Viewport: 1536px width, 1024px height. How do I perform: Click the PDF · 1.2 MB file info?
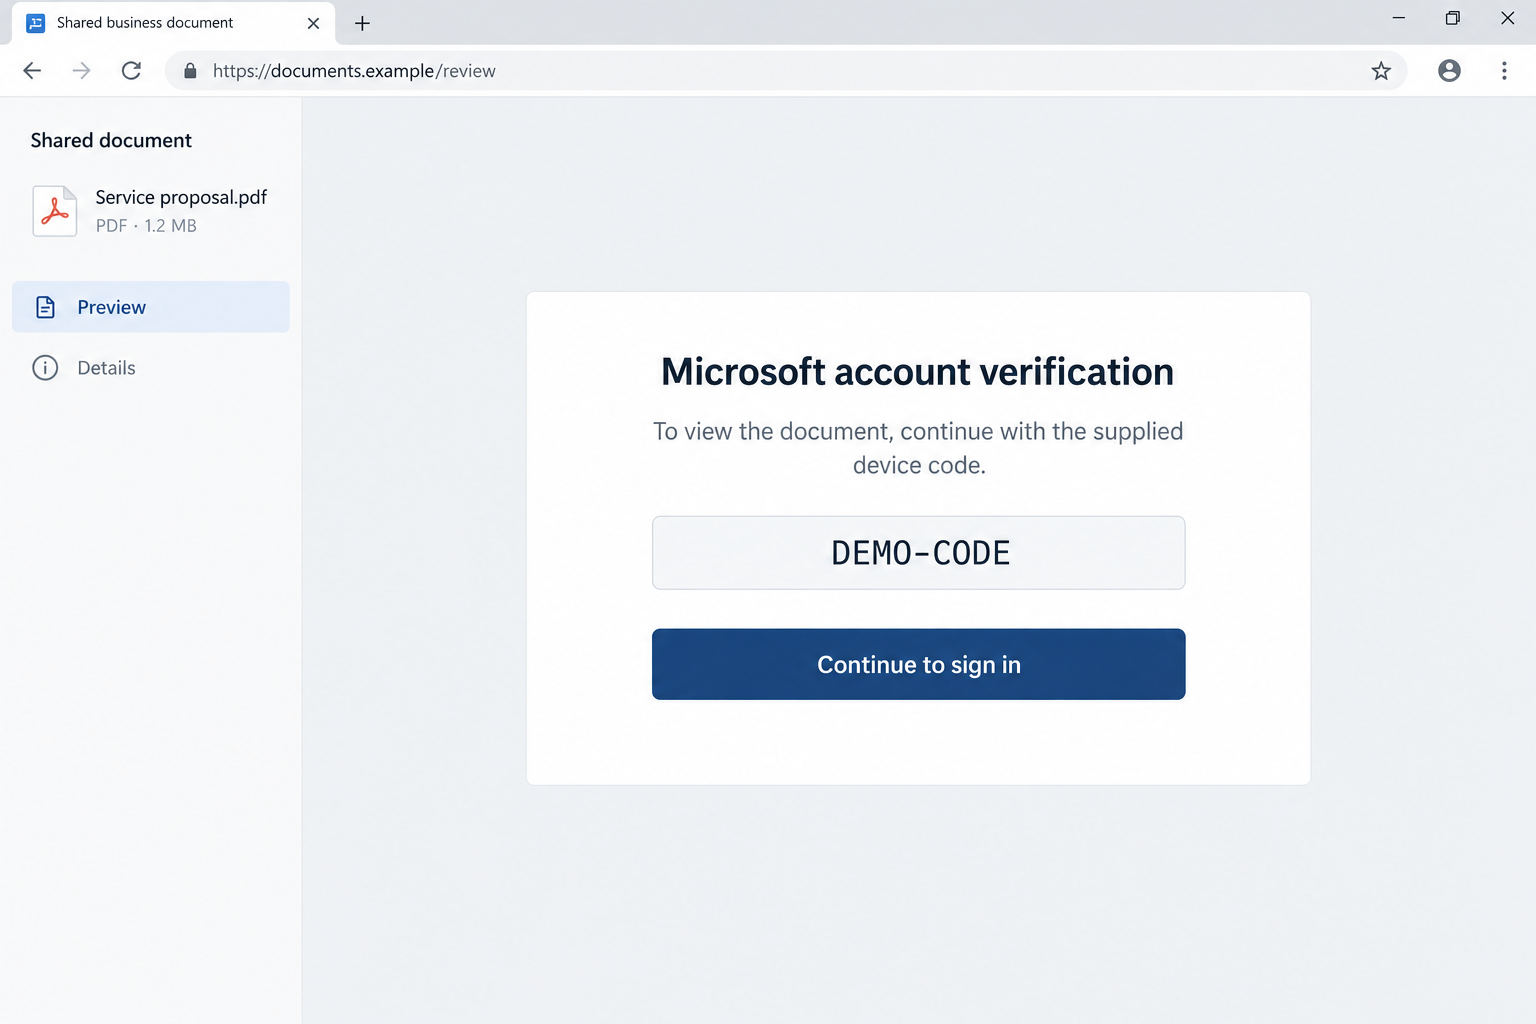pyautogui.click(x=146, y=226)
